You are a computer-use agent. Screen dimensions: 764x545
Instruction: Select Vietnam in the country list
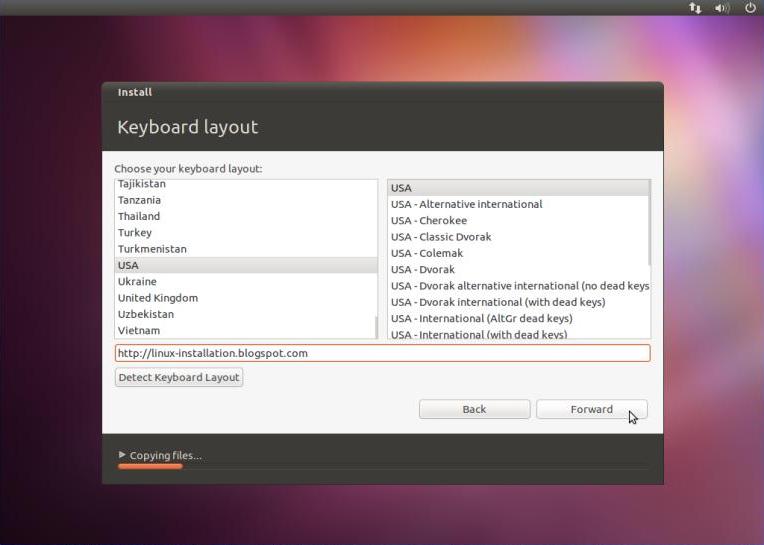246,331
